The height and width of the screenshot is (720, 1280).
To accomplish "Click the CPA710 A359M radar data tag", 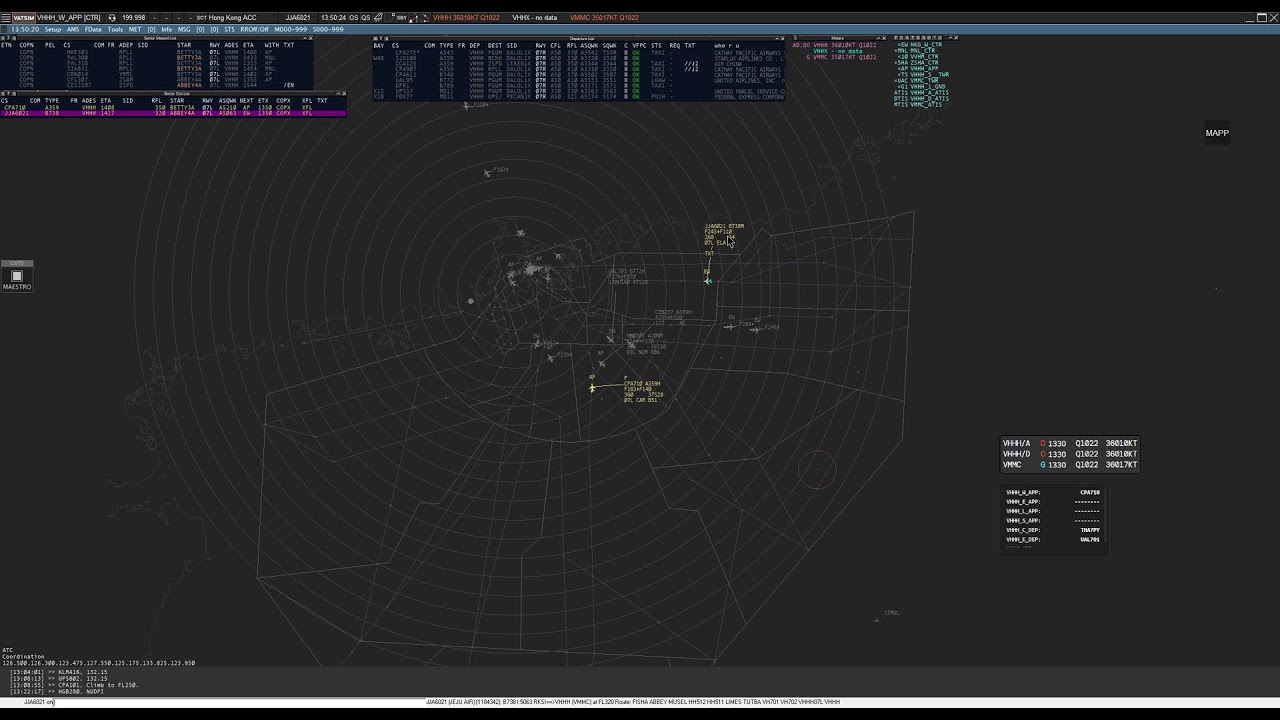I will click(x=642, y=391).
